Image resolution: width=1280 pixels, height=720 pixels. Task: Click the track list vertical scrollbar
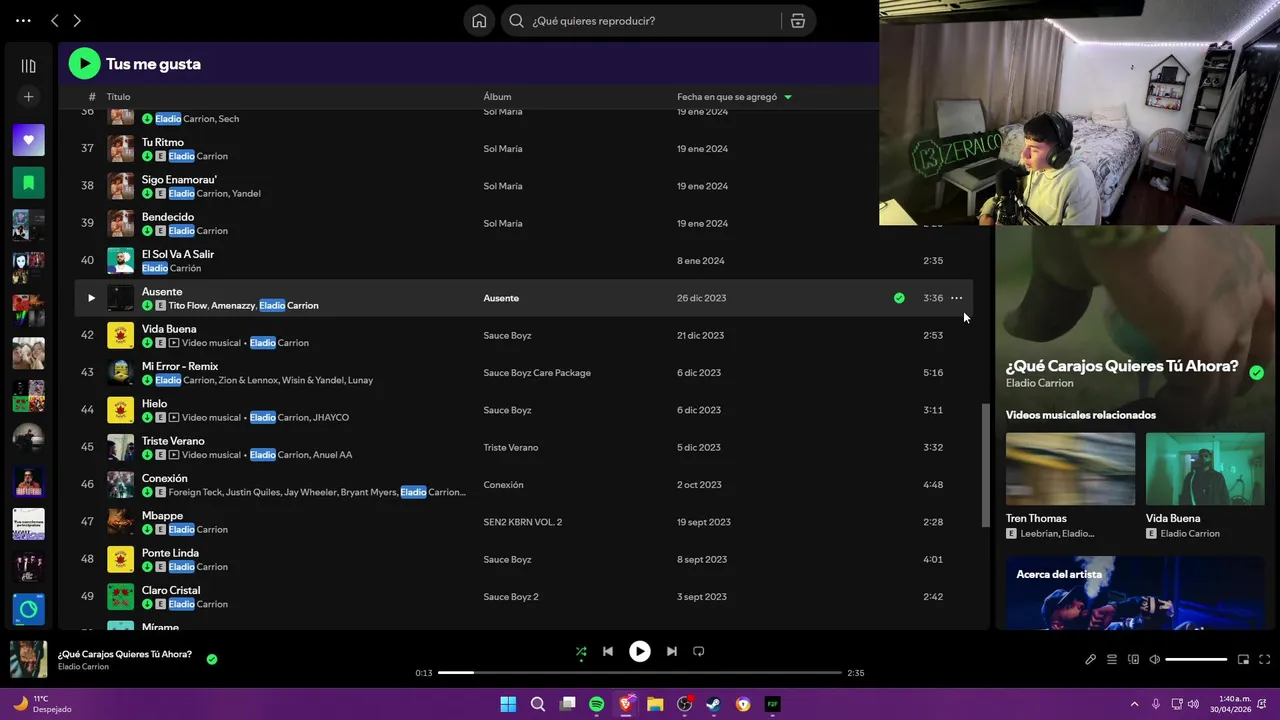(x=985, y=465)
